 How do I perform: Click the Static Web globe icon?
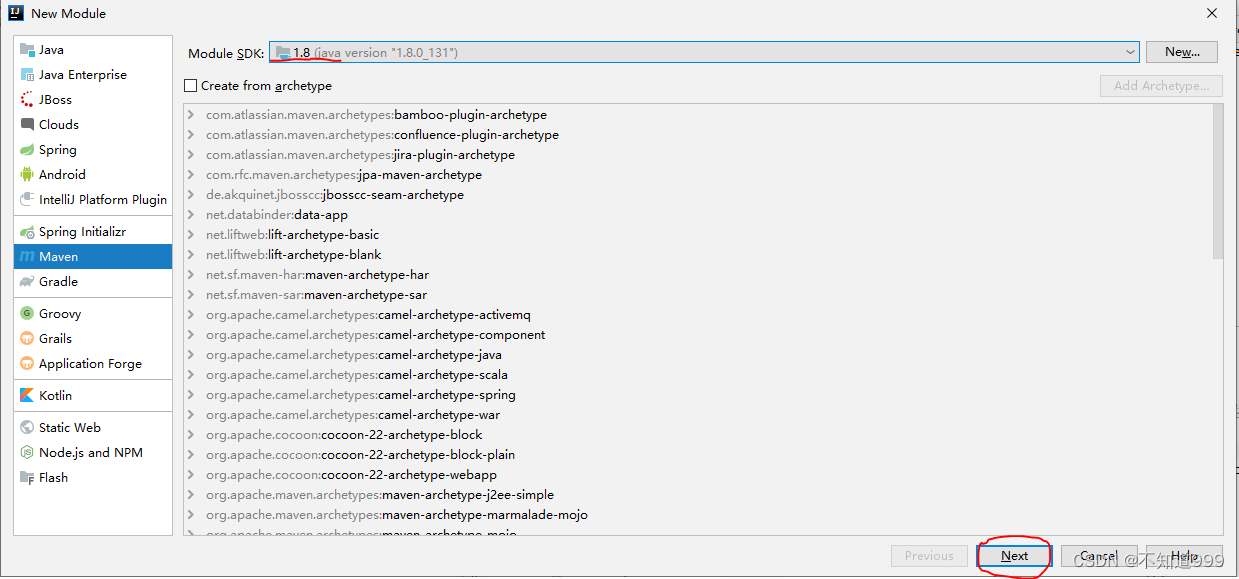click(x=27, y=428)
